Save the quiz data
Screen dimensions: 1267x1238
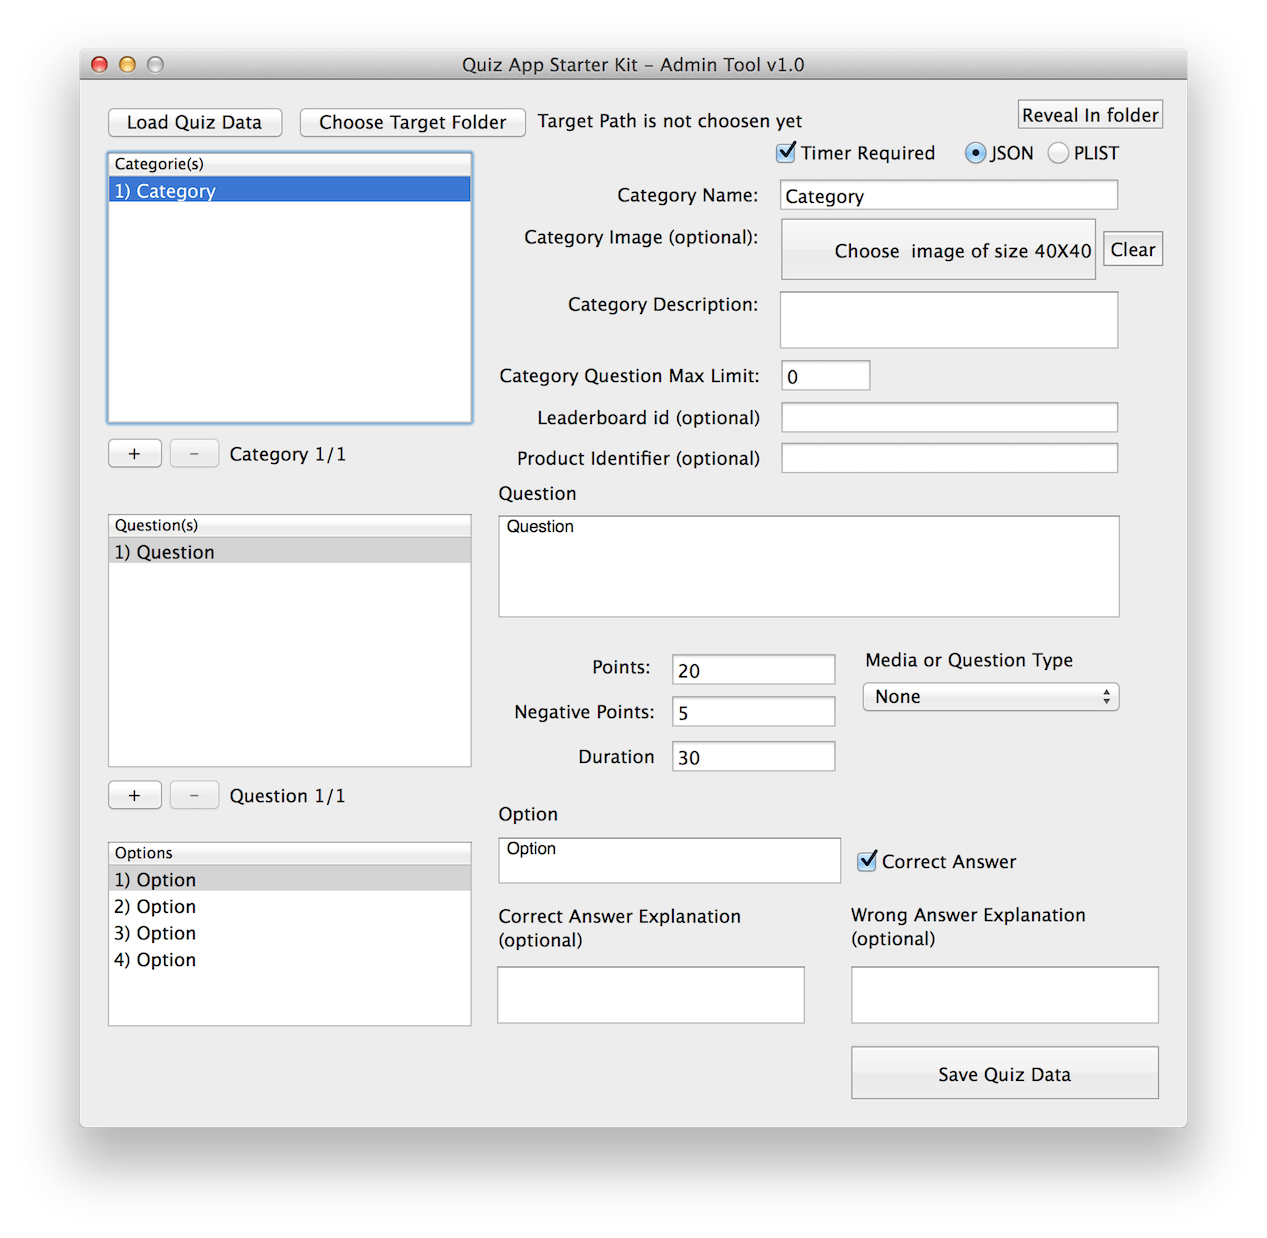click(1004, 1074)
